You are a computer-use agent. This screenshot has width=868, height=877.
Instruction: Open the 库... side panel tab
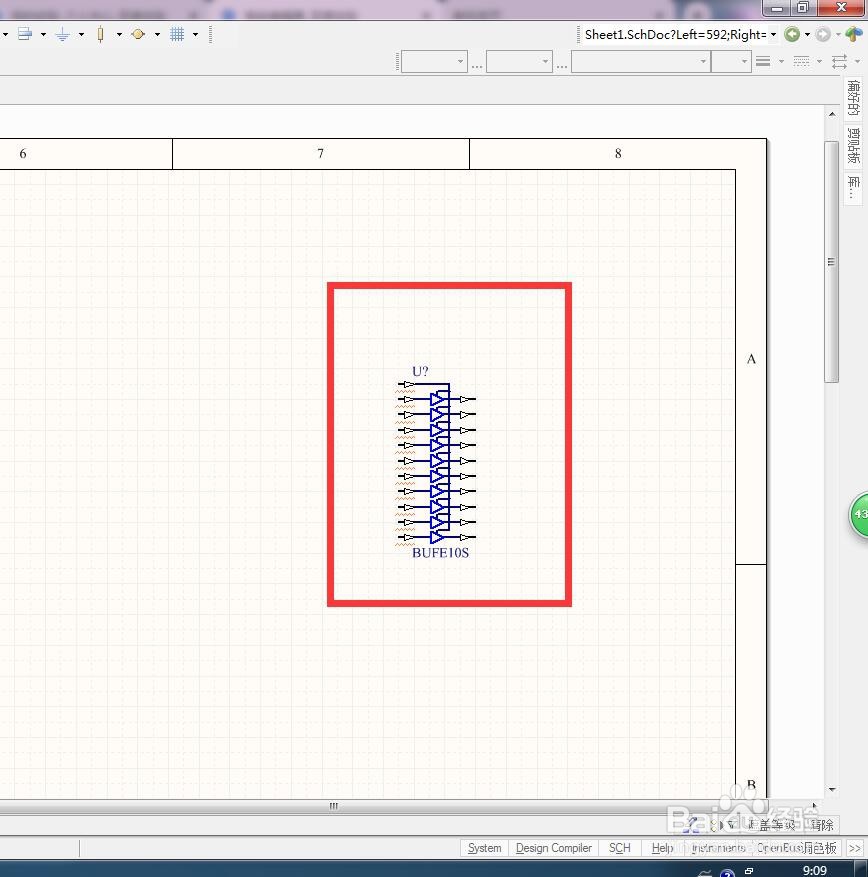(853, 187)
